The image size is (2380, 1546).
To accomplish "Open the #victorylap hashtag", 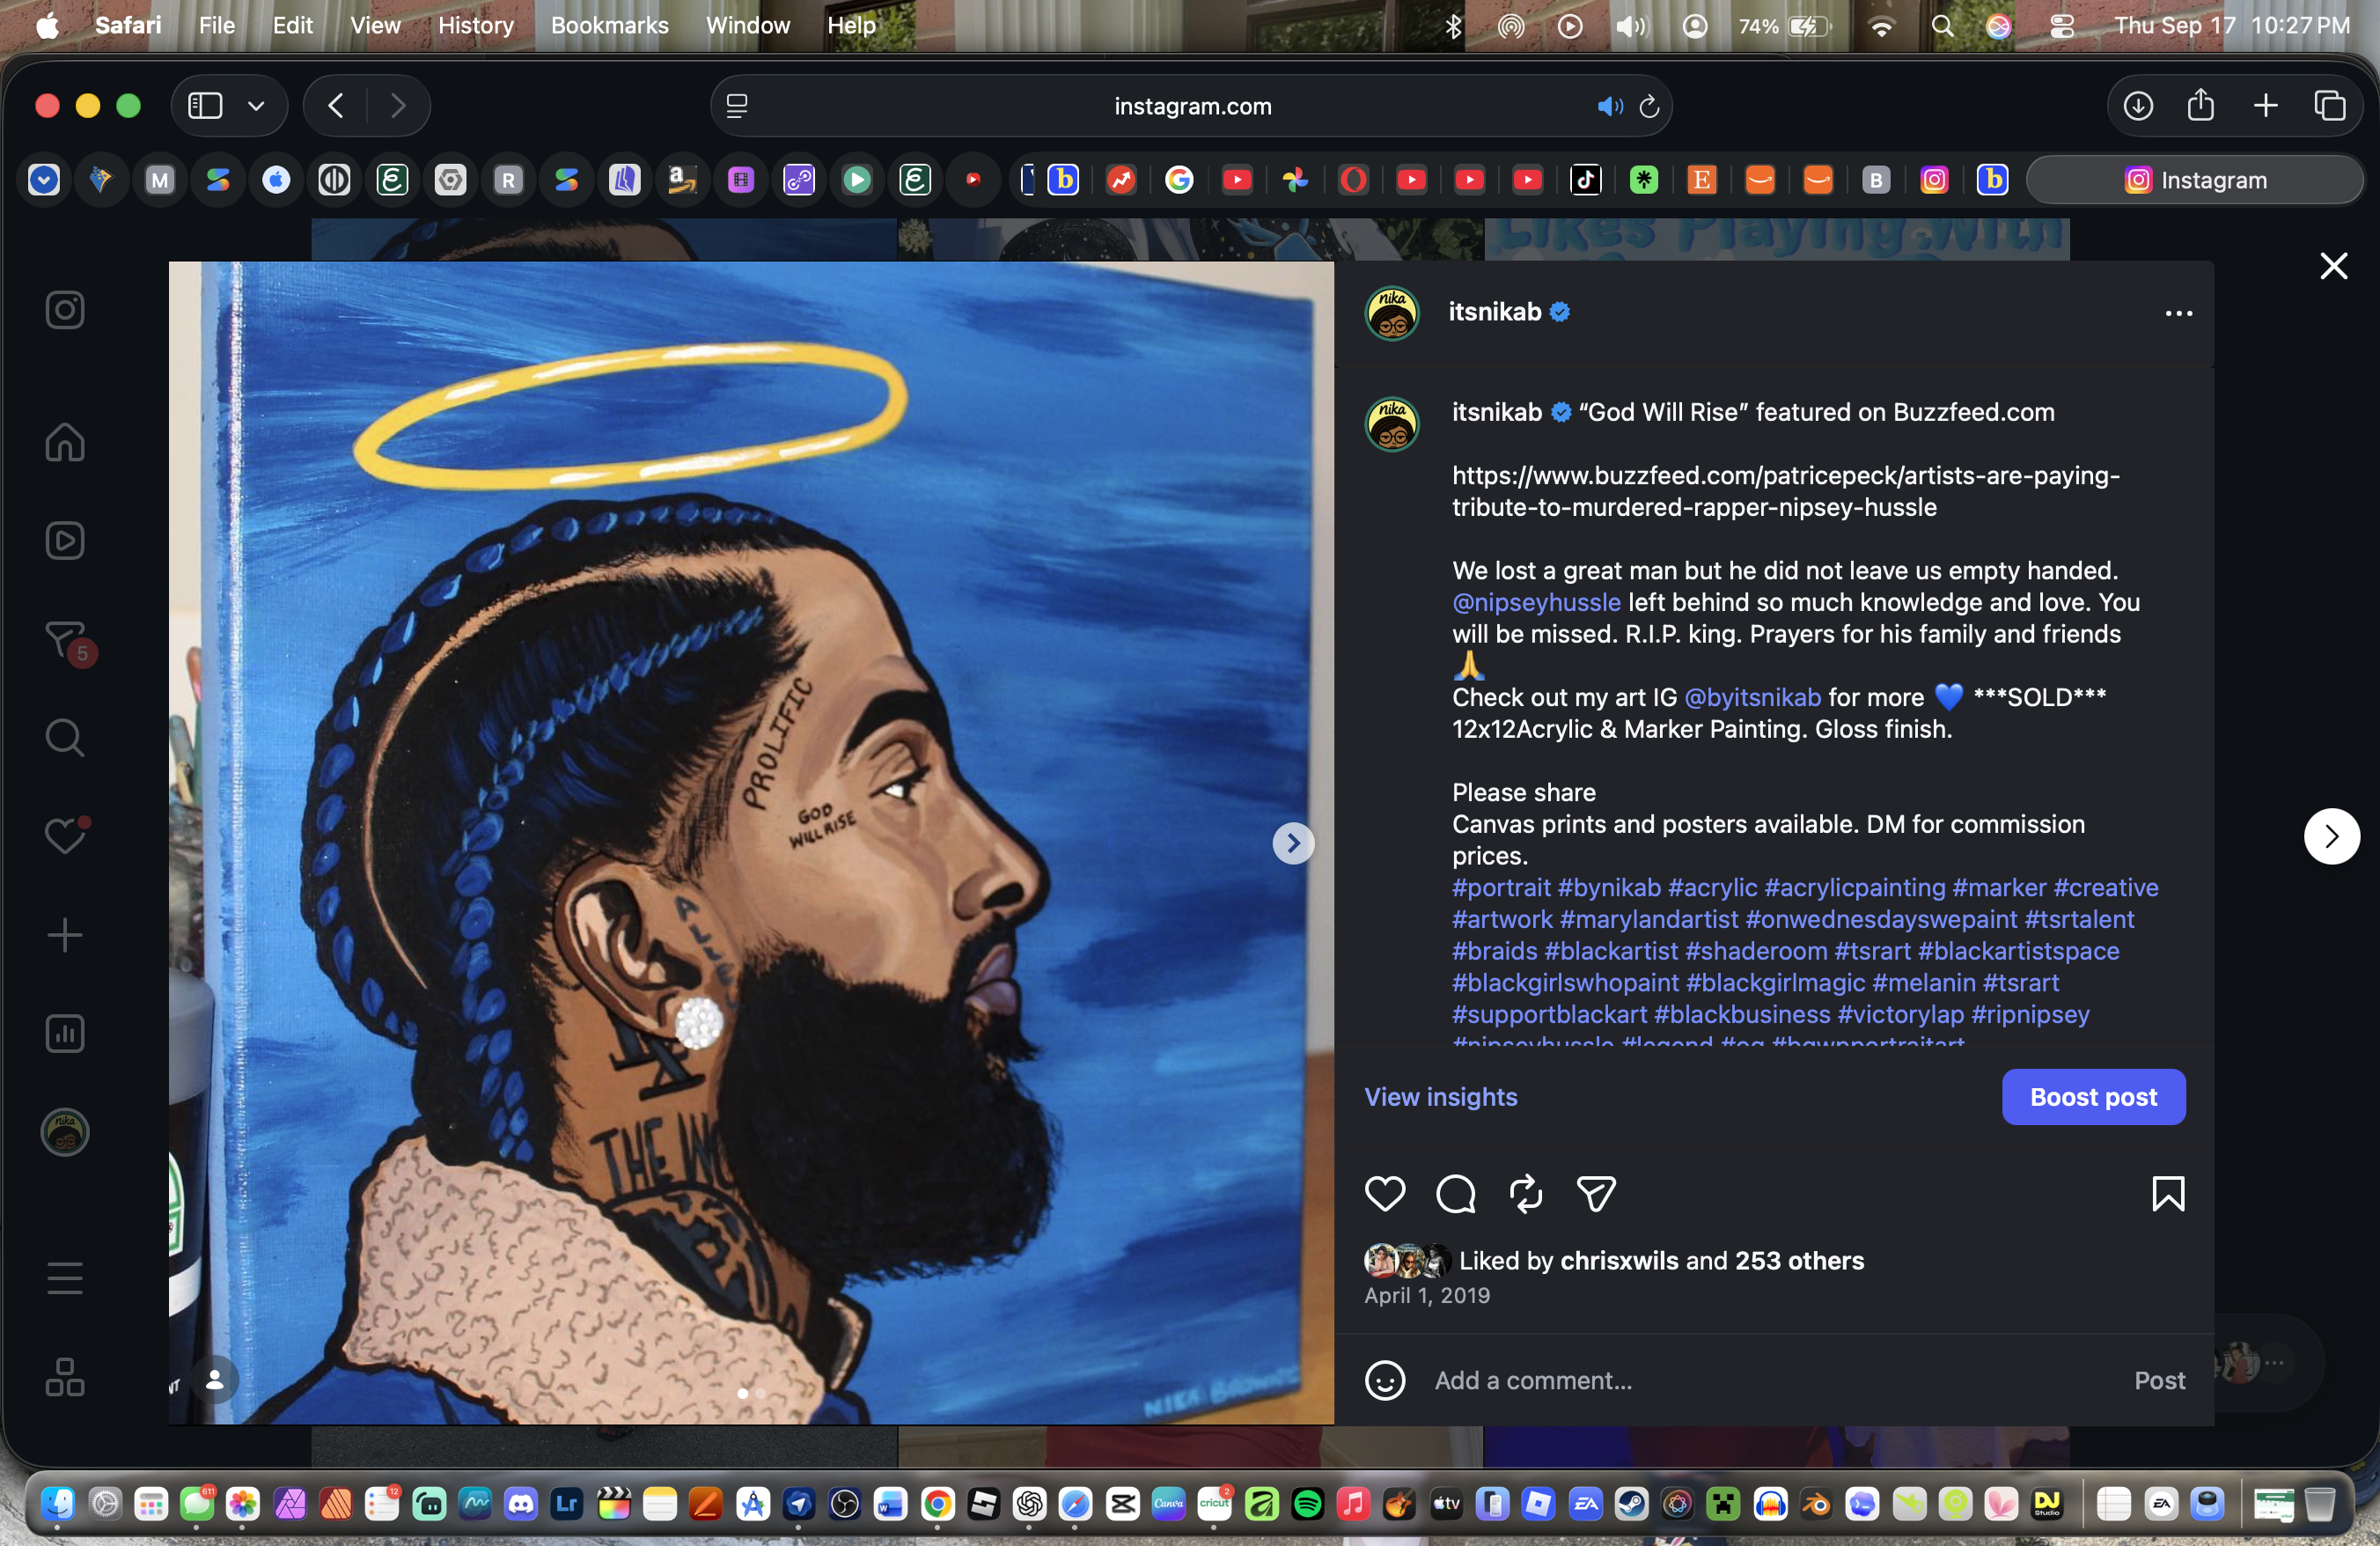I will click(1900, 1014).
